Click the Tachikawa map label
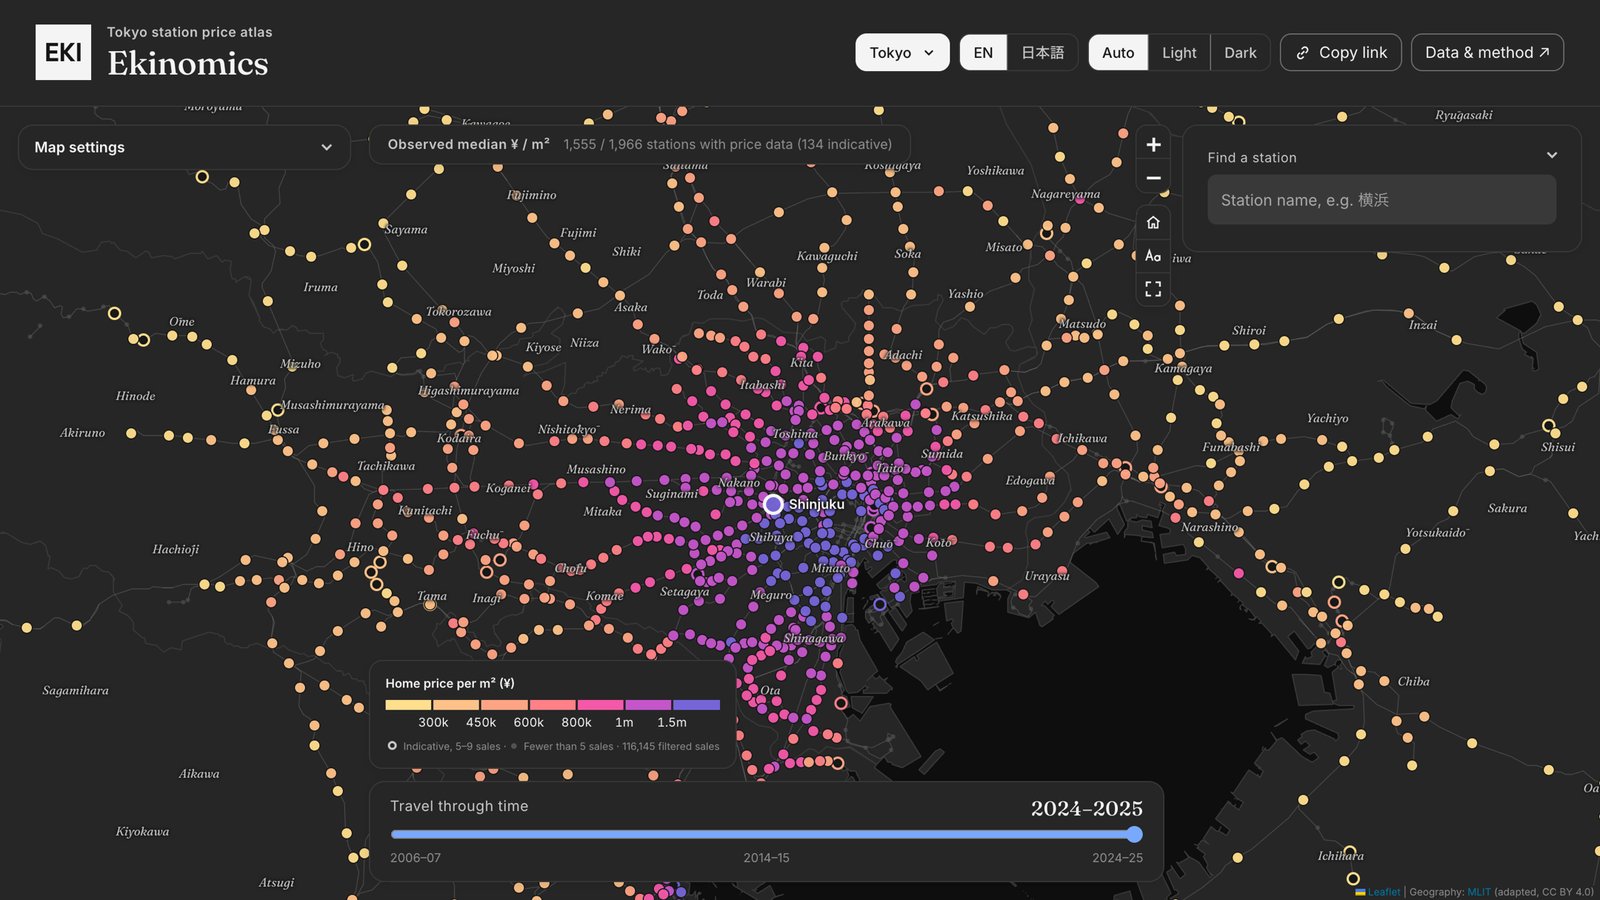The height and width of the screenshot is (900, 1600). [386, 466]
